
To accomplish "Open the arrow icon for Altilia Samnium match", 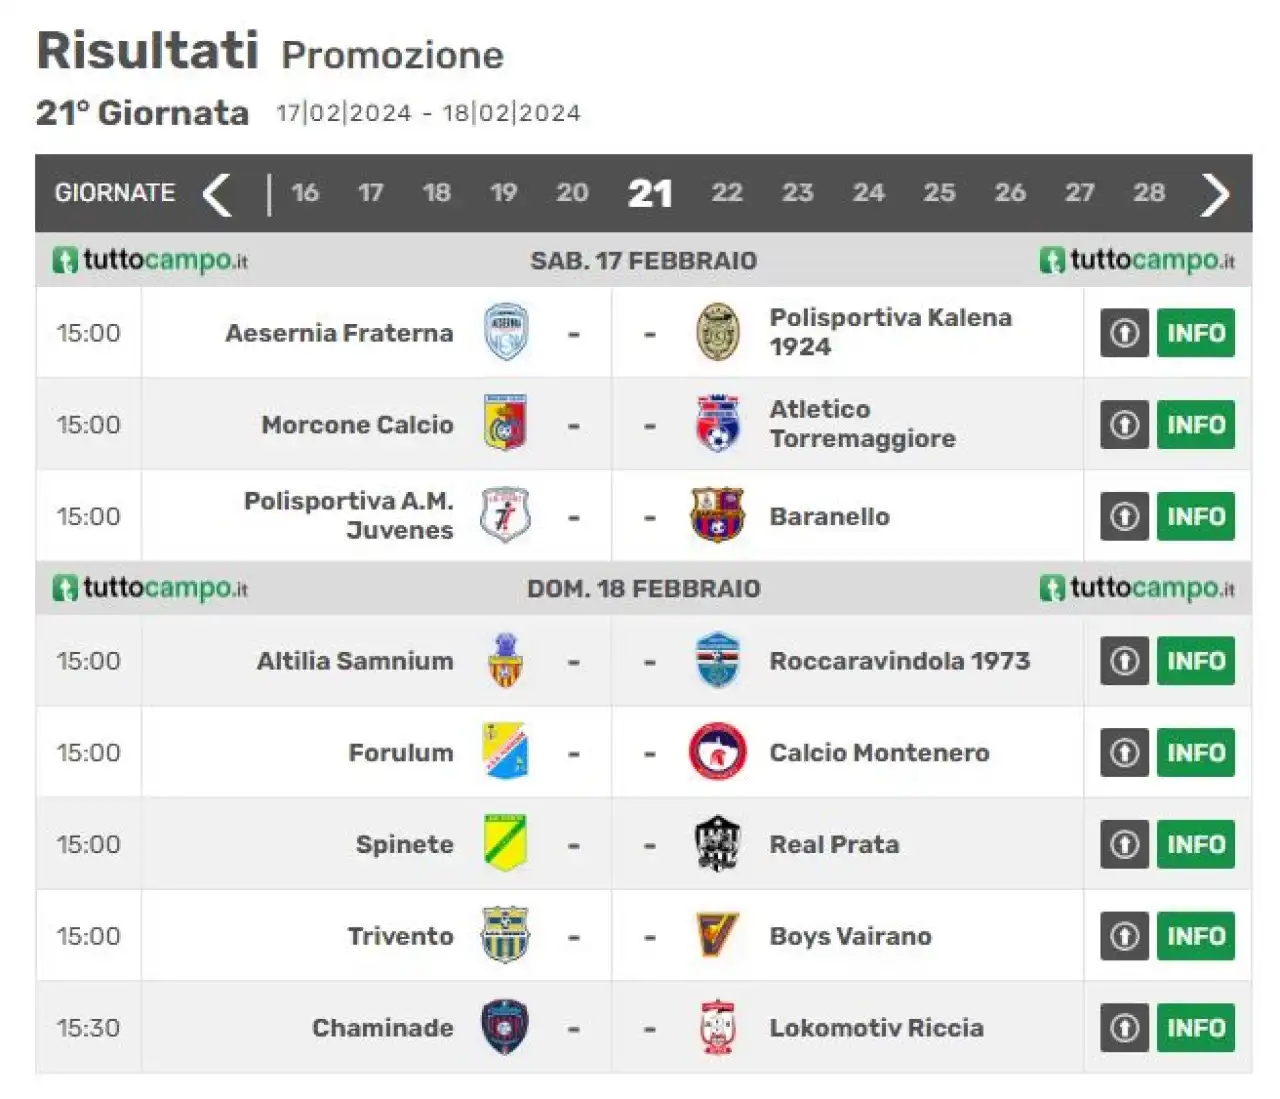I will 1125,661.
